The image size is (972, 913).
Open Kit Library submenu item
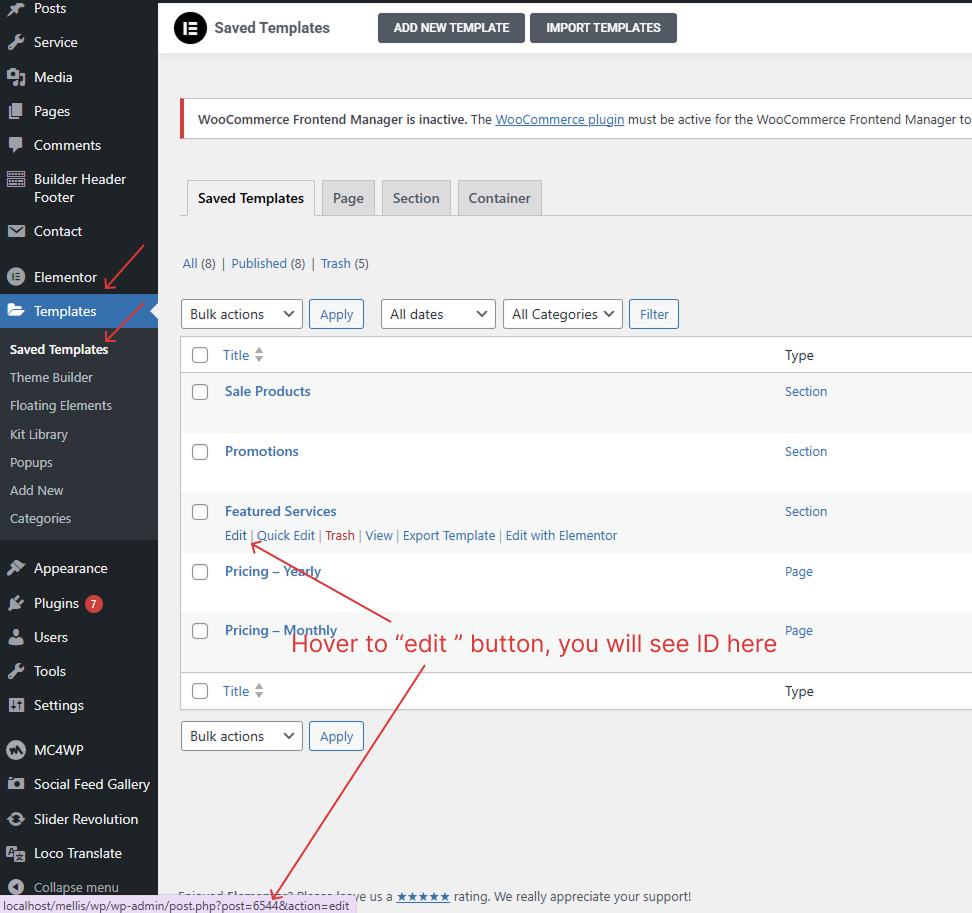tap(39, 434)
